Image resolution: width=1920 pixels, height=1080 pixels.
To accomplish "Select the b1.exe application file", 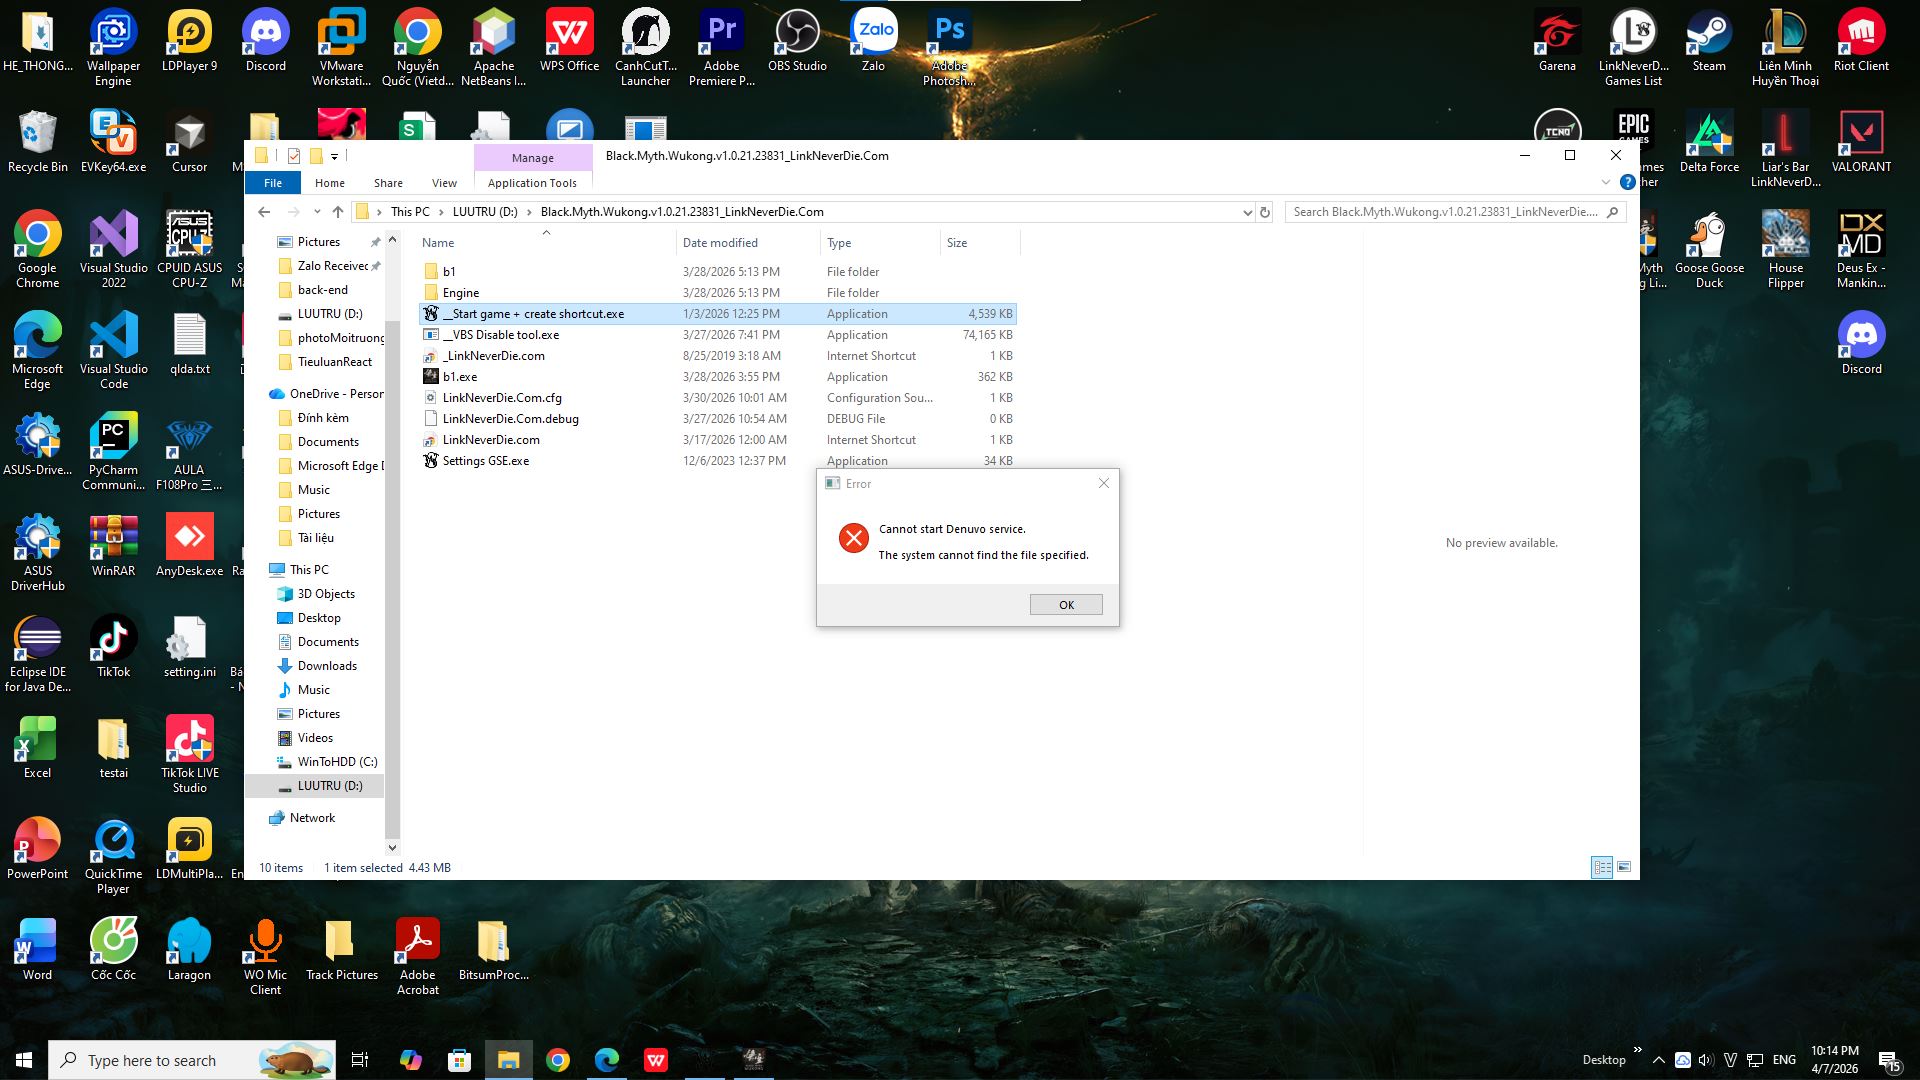I will point(460,377).
